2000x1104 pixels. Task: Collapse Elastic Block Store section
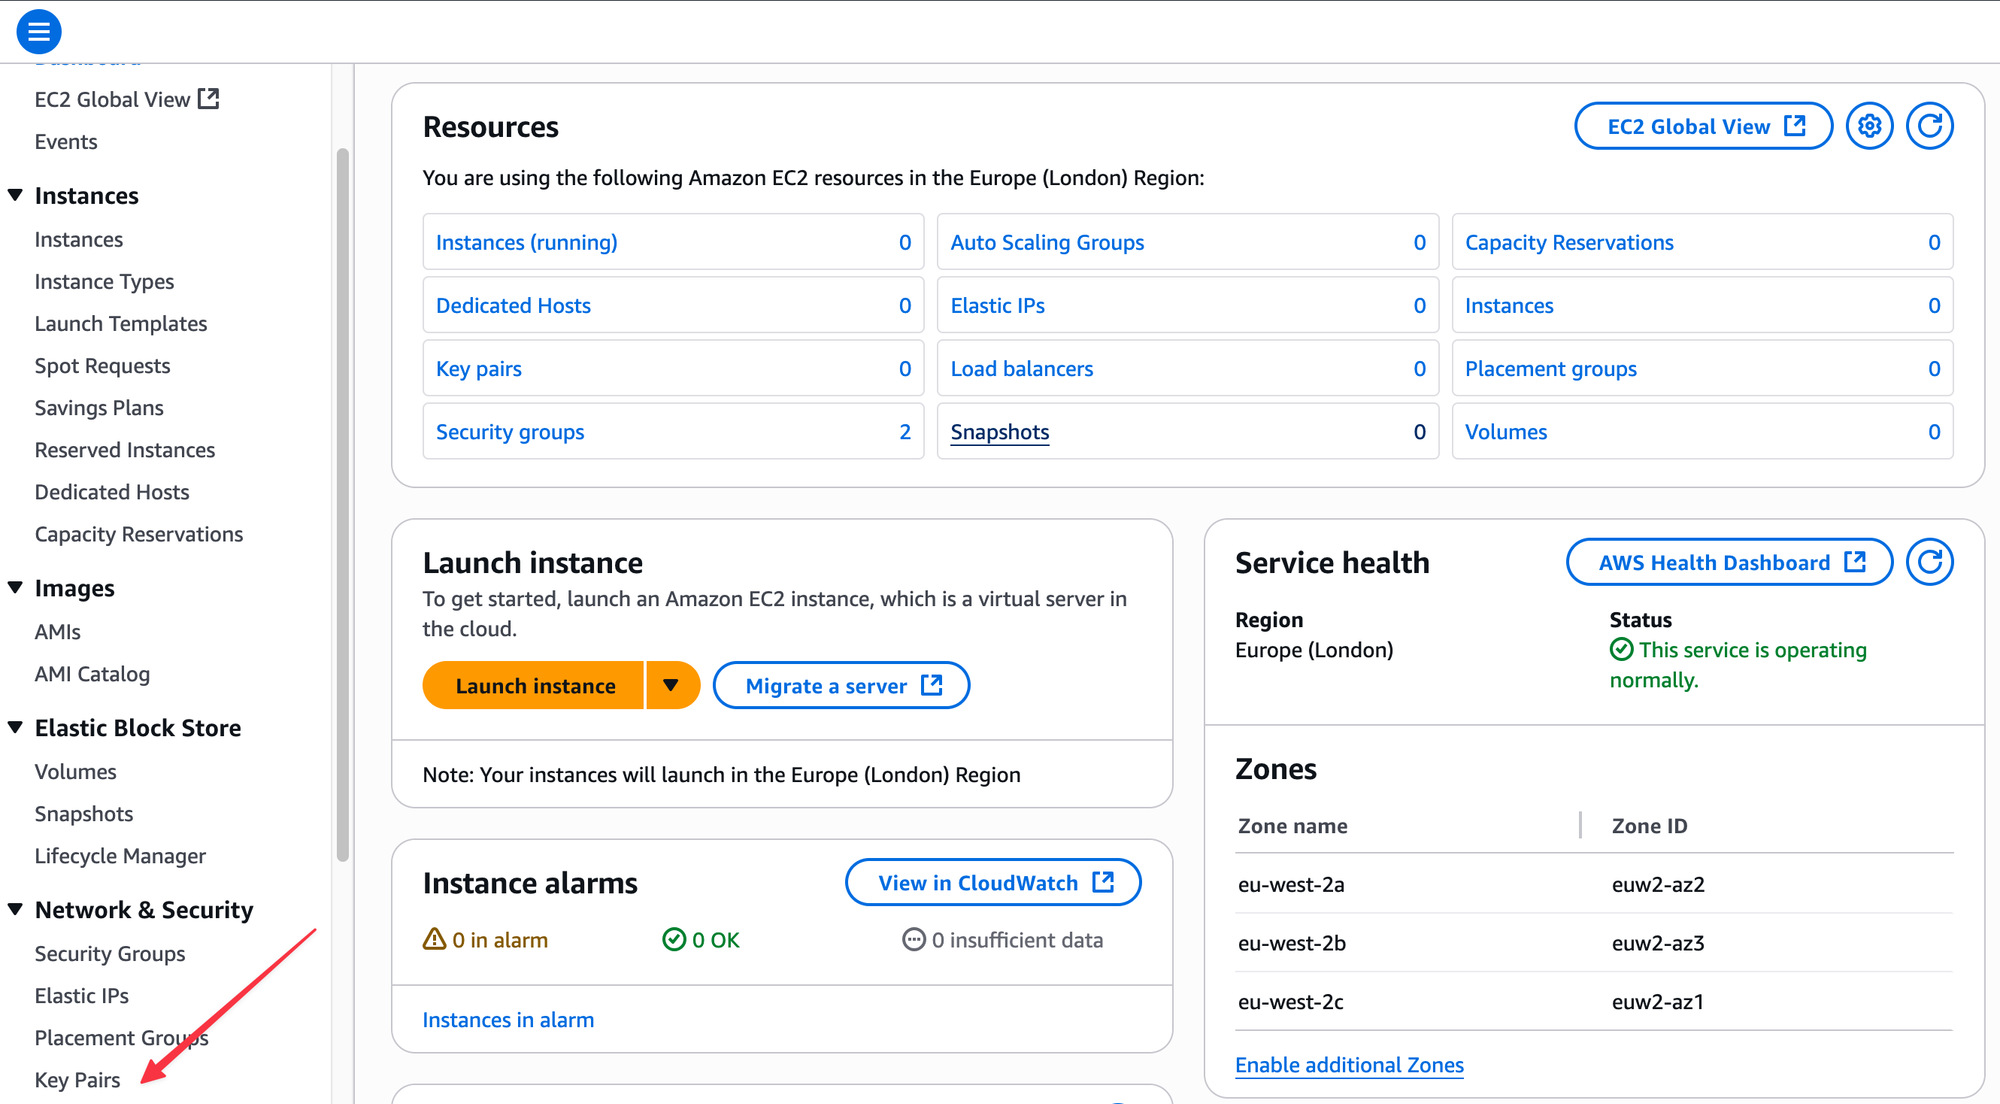[15, 727]
